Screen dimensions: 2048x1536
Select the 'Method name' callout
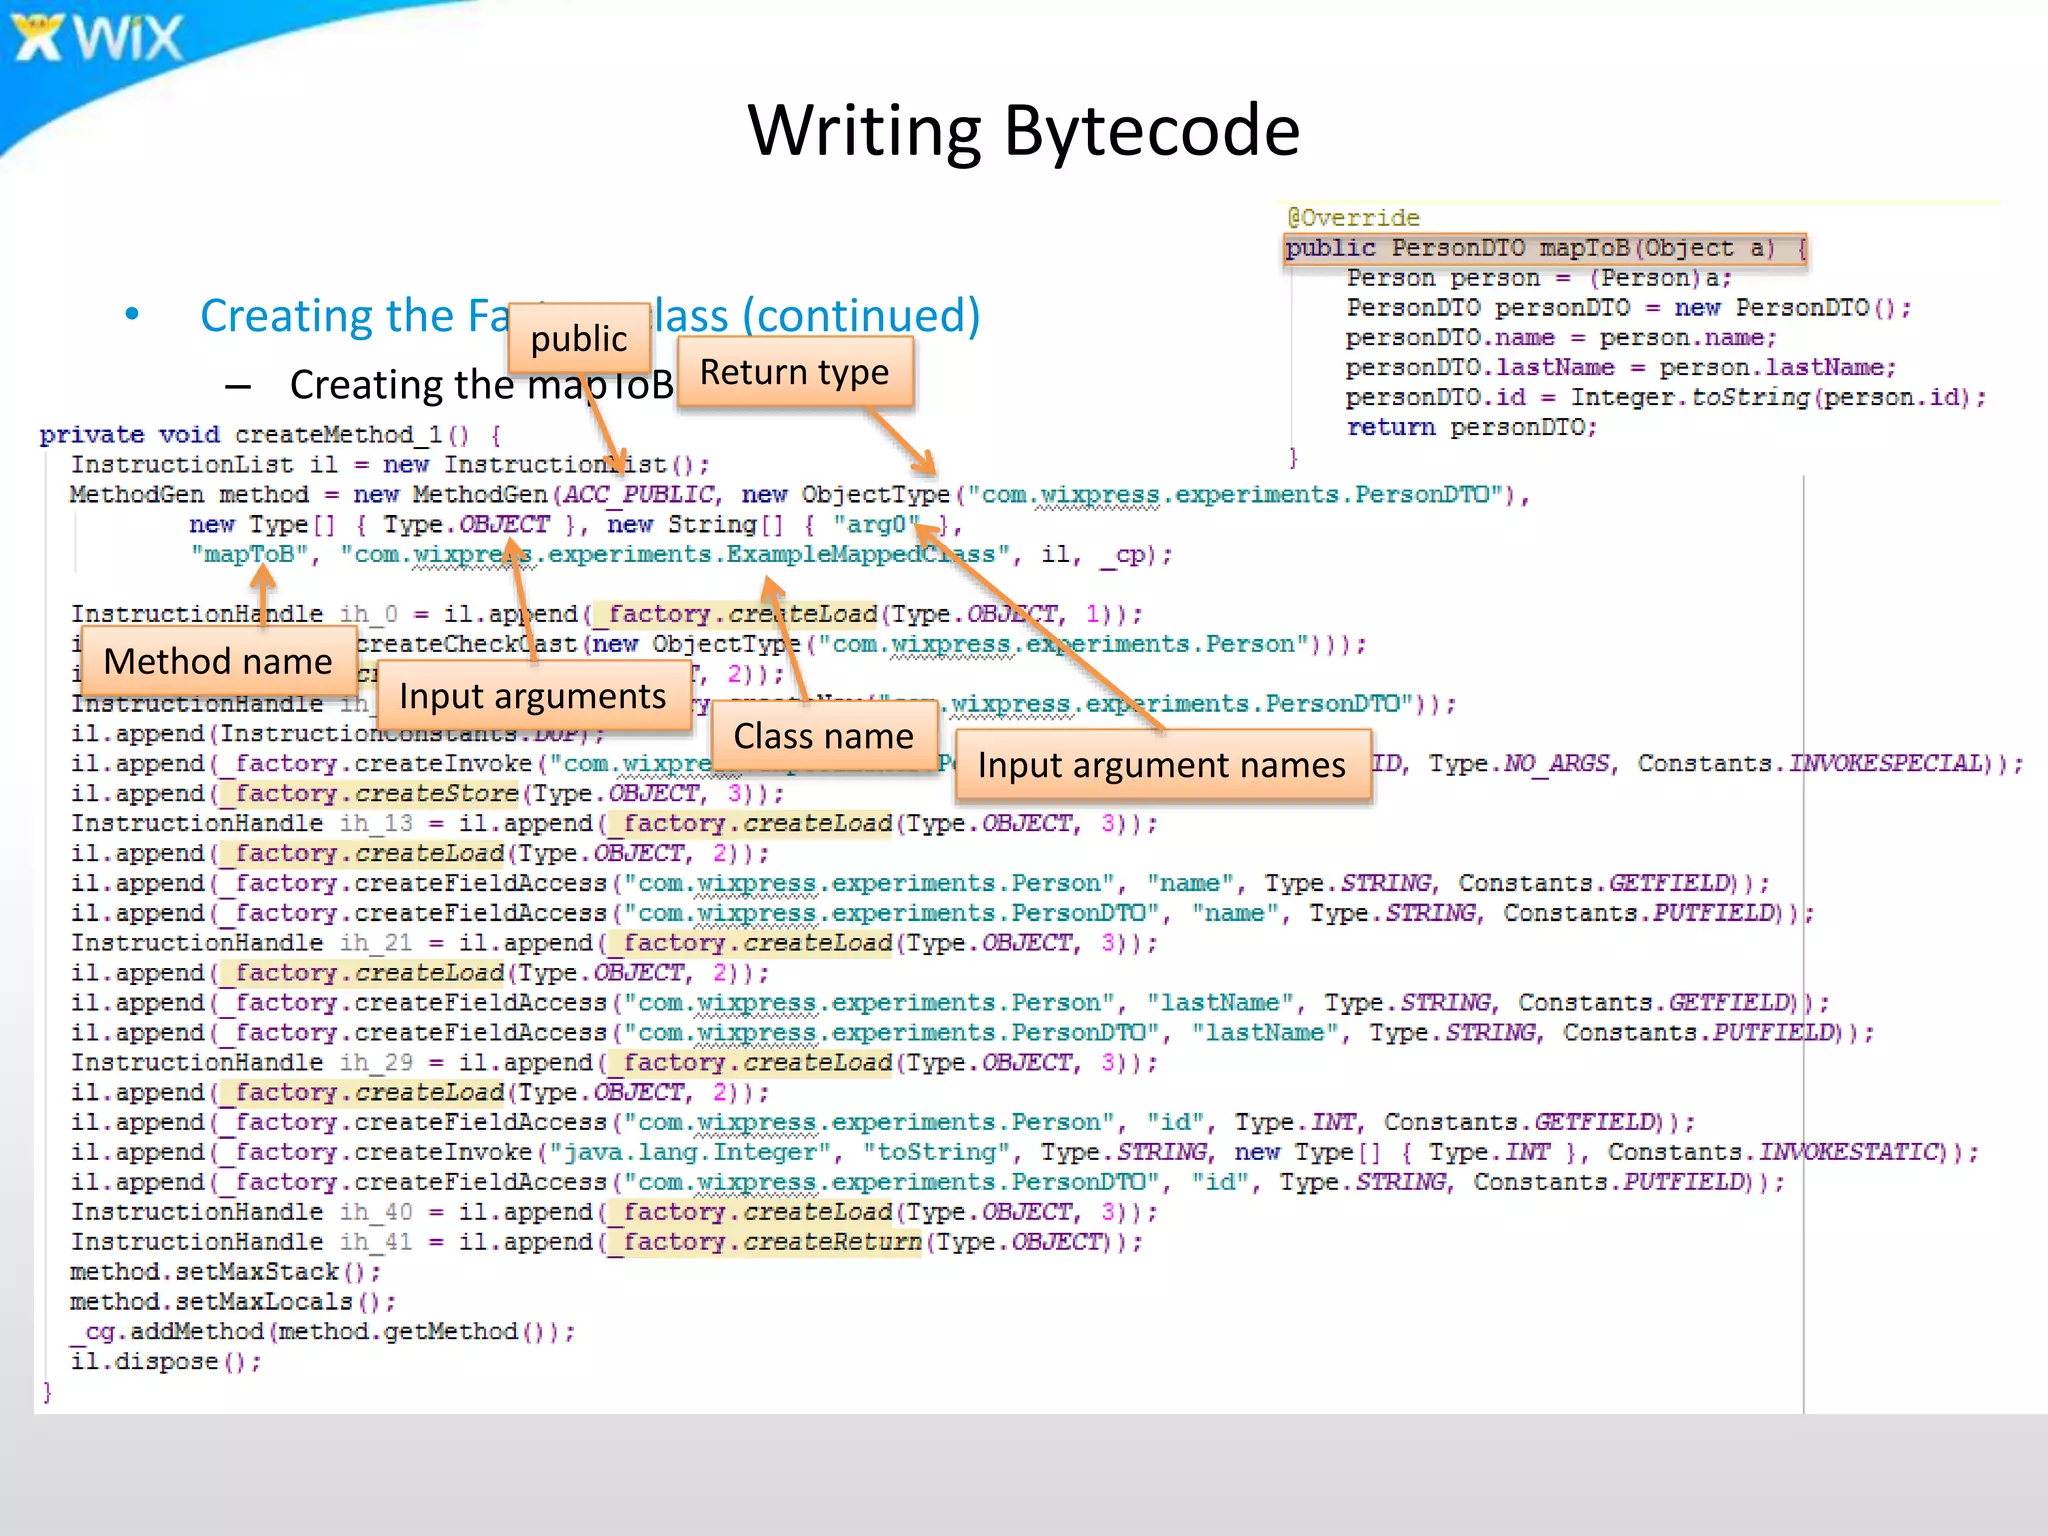pos(218,661)
